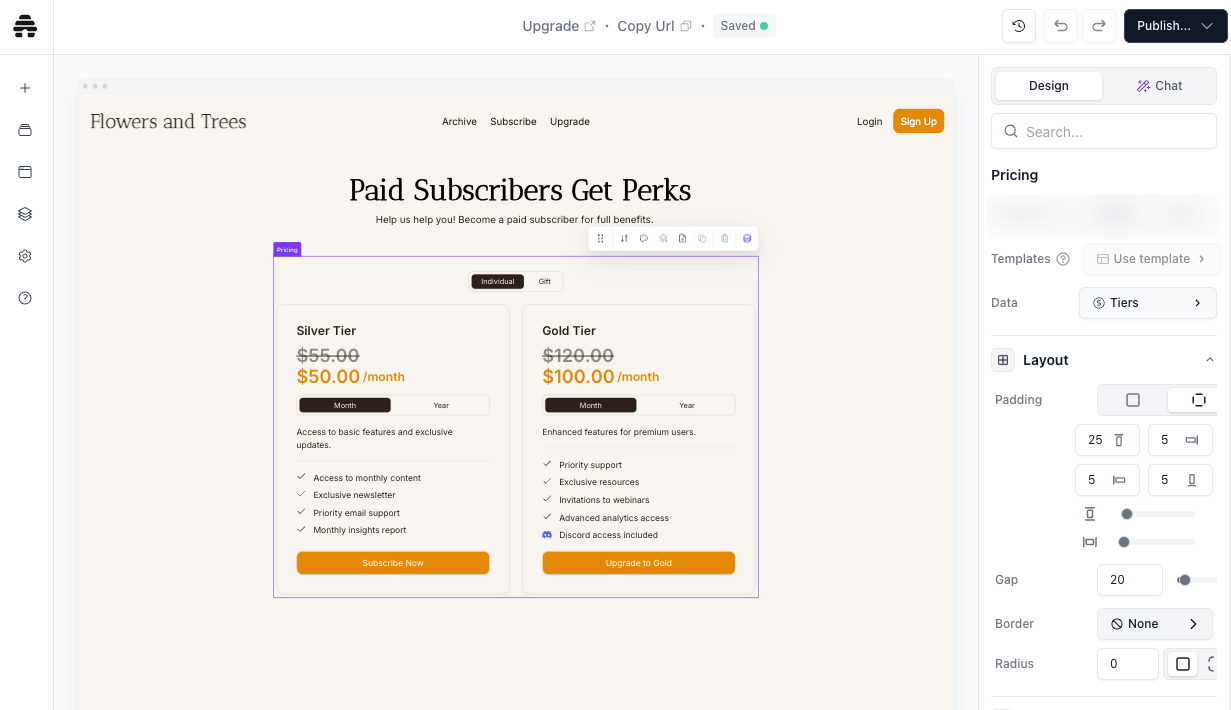The image size is (1231, 710).
Task: Open the settings gear in left sidebar
Action: (x=25, y=256)
